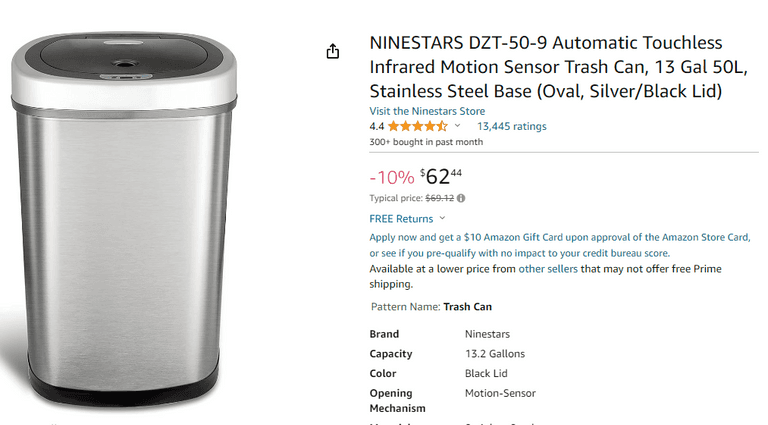Click the $62.44 current price
The image size is (768, 425).
tap(441, 177)
